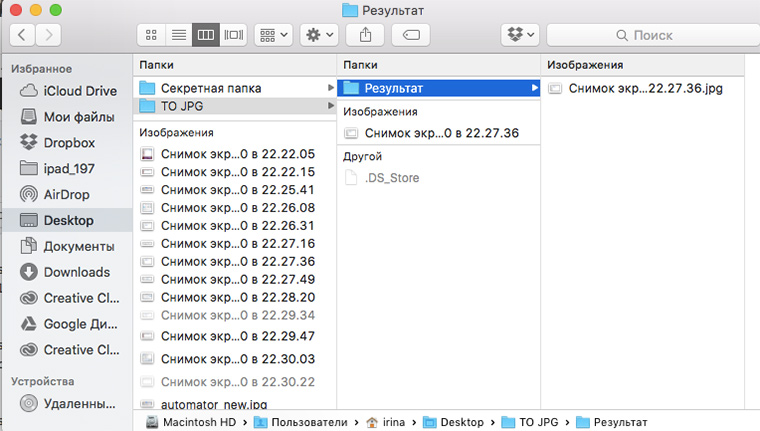760x431 pixels.
Task: Switch to list view mode
Action: click(179, 35)
